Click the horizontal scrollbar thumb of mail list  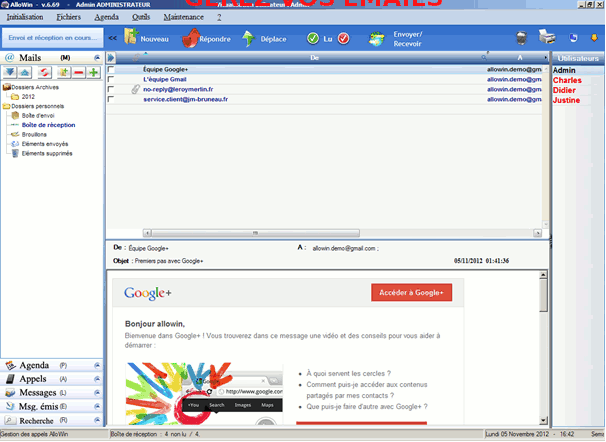pyautogui.click(x=255, y=233)
